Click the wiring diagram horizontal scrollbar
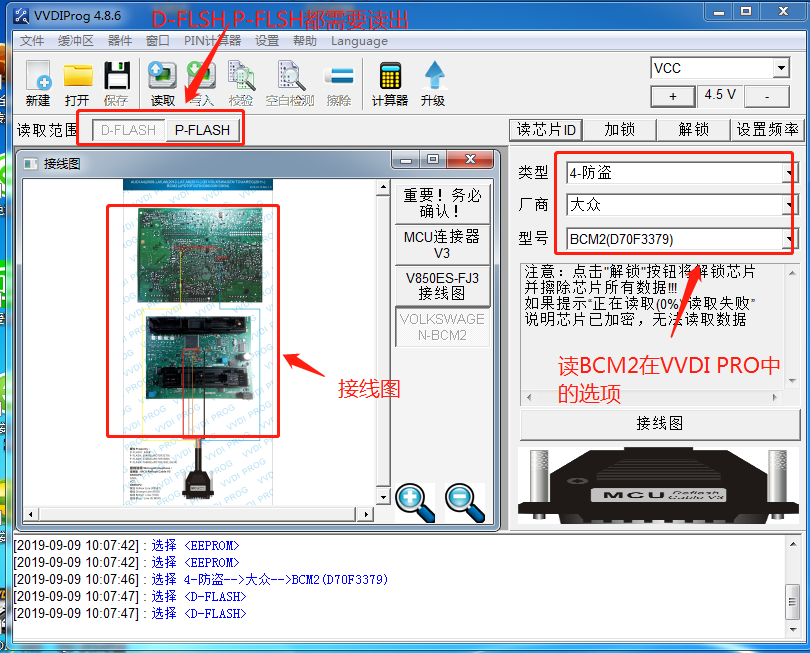The image size is (810, 653). click(198, 514)
